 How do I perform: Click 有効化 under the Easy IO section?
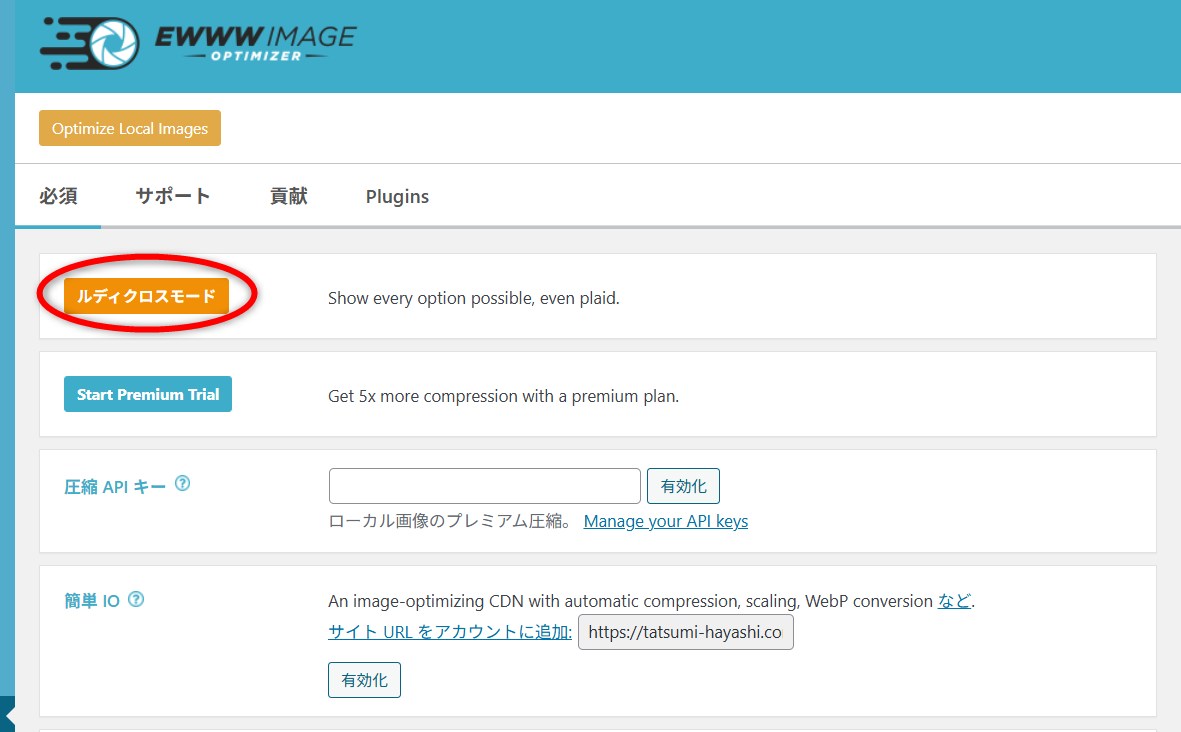pos(364,679)
